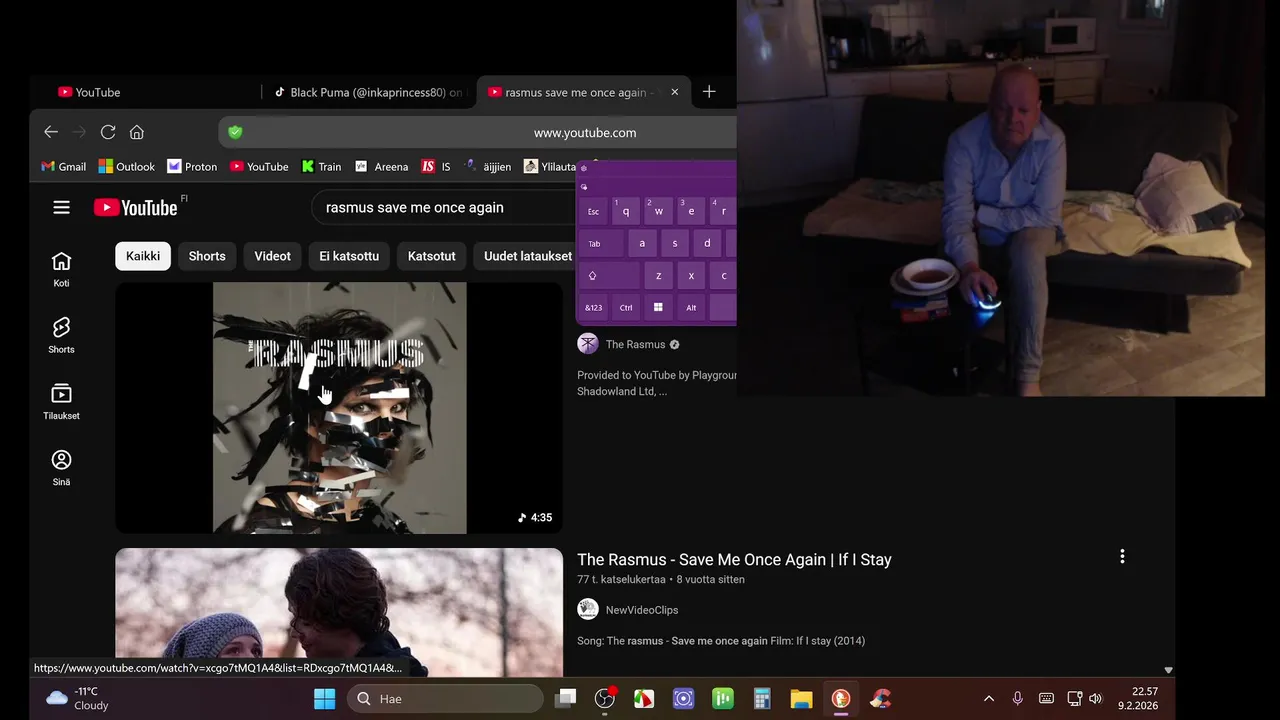Open Sinä in the YouTube sidebar
1280x720 pixels.
point(62,467)
